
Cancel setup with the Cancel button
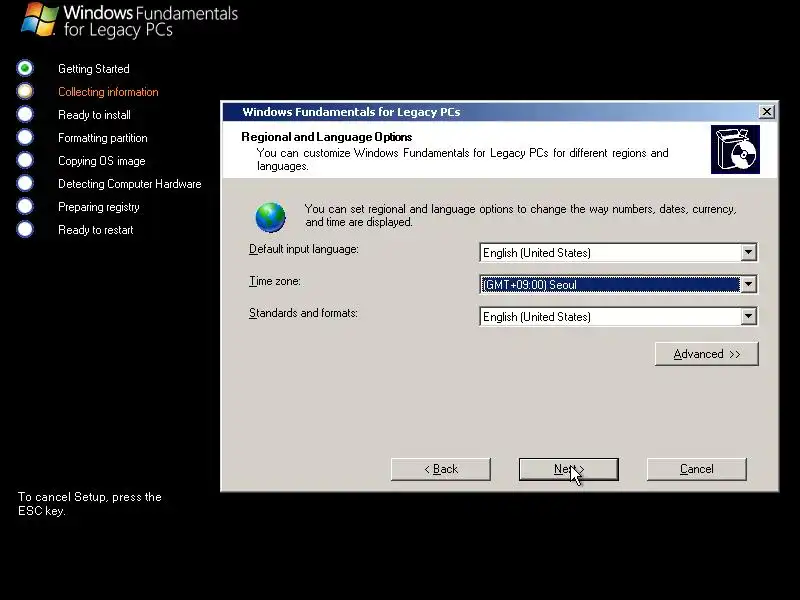(696, 469)
